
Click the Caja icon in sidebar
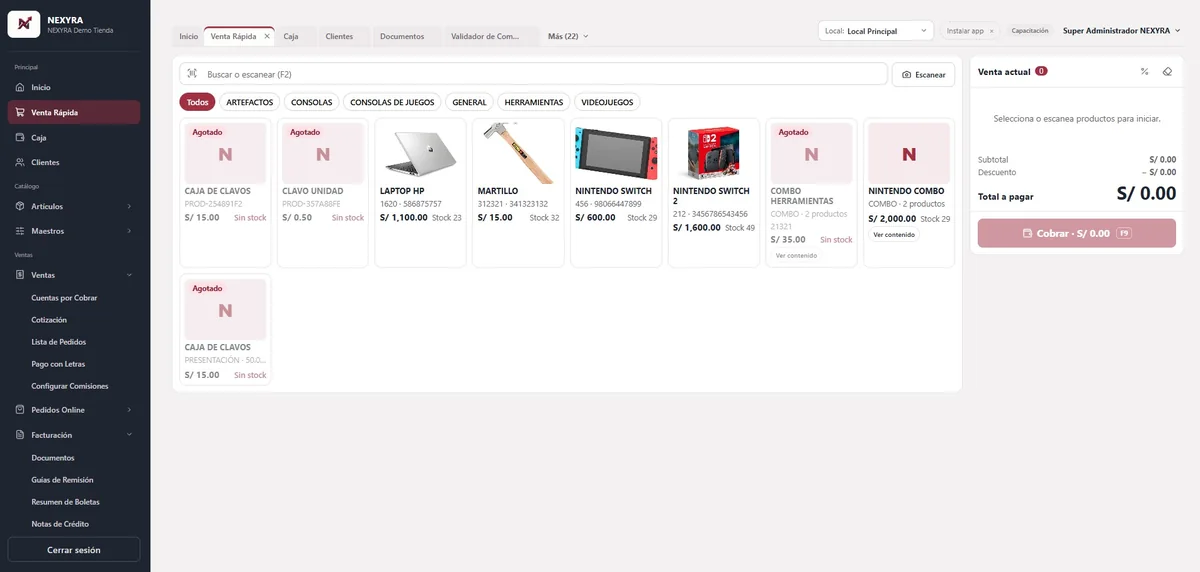click(20, 137)
